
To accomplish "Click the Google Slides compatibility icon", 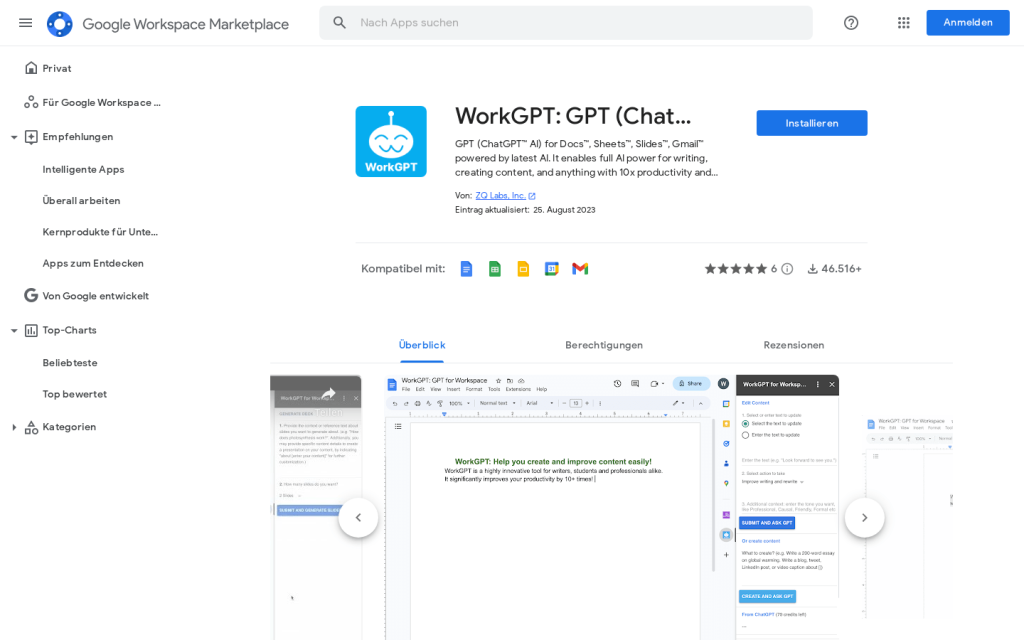I will [523, 269].
